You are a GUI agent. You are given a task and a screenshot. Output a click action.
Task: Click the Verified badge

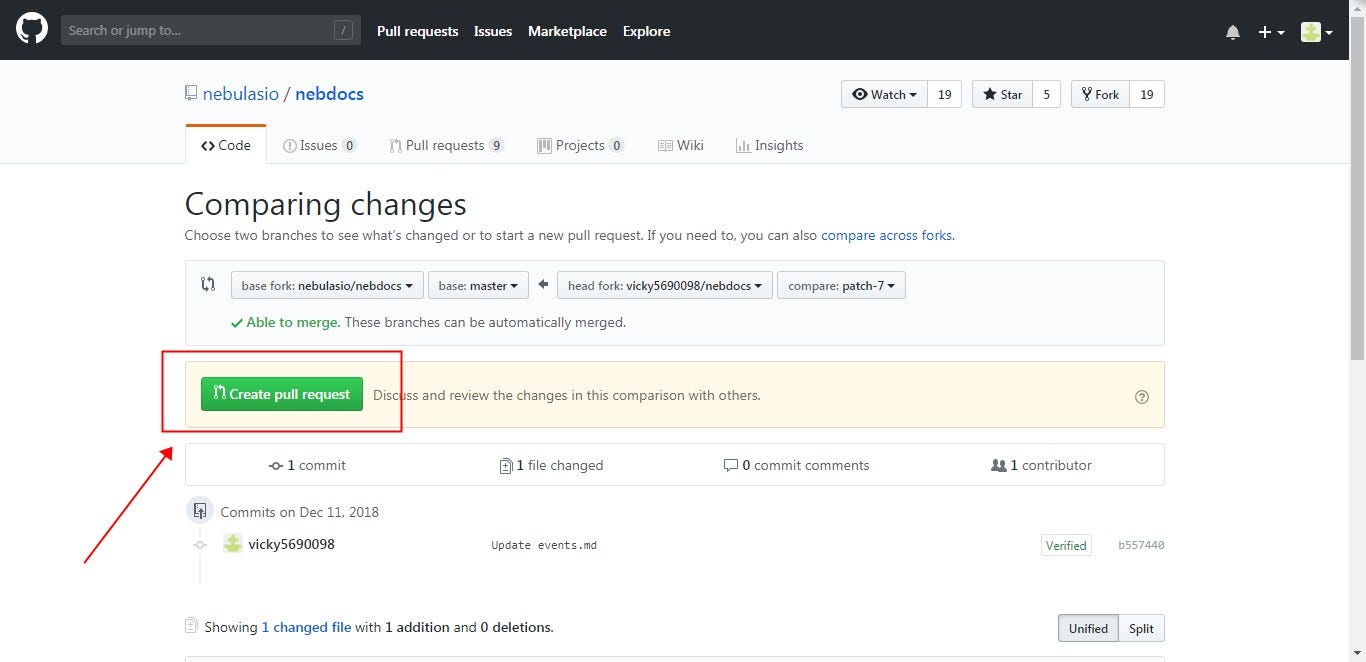coord(1066,545)
